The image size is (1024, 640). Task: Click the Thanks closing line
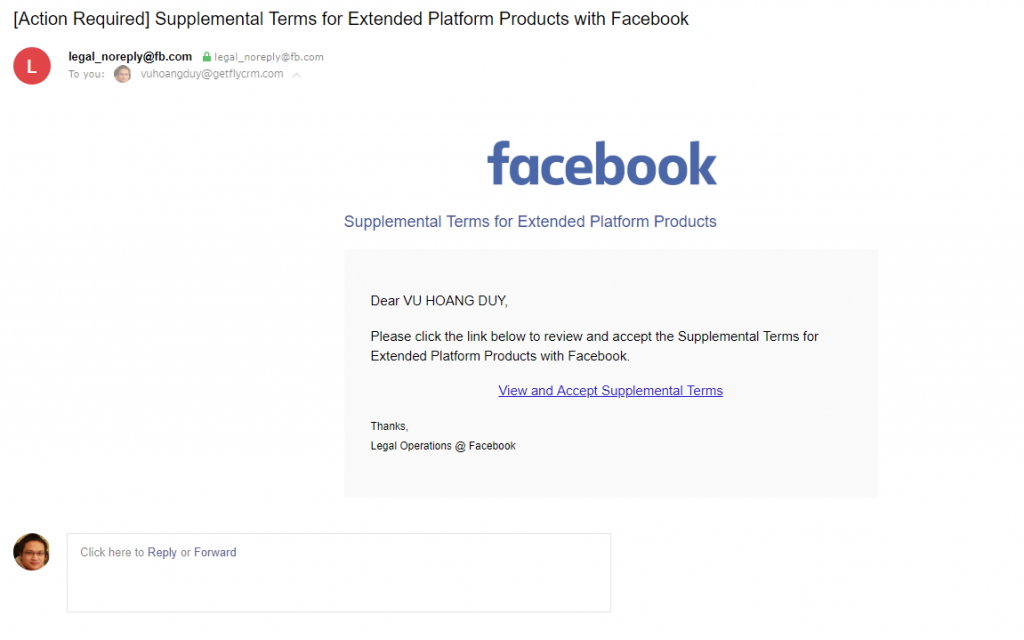point(389,426)
